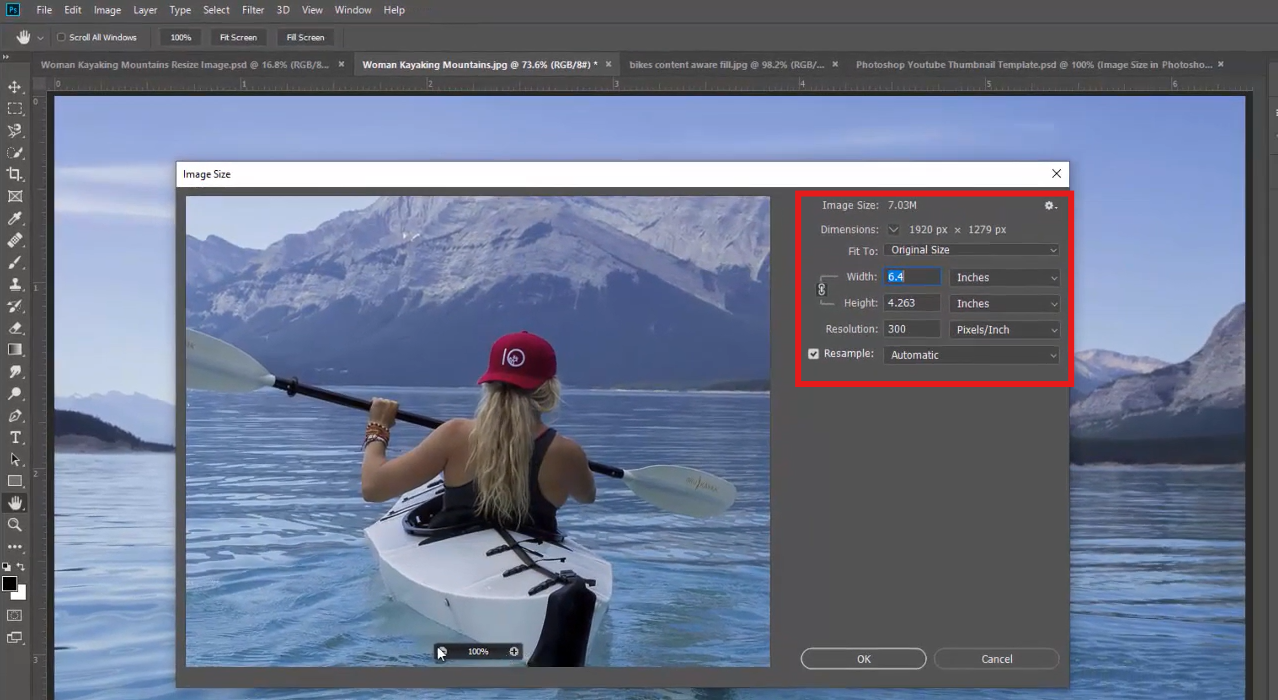Select the Quick Selection tool
The image size is (1278, 700).
click(x=15, y=153)
